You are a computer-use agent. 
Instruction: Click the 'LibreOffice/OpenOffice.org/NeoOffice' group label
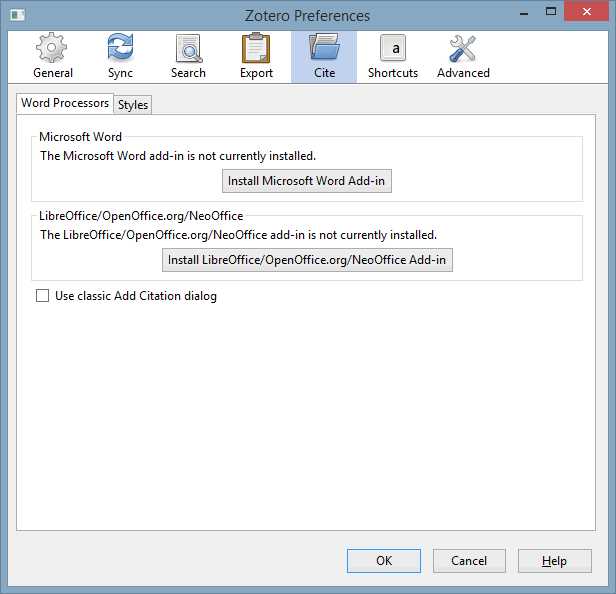(141, 216)
